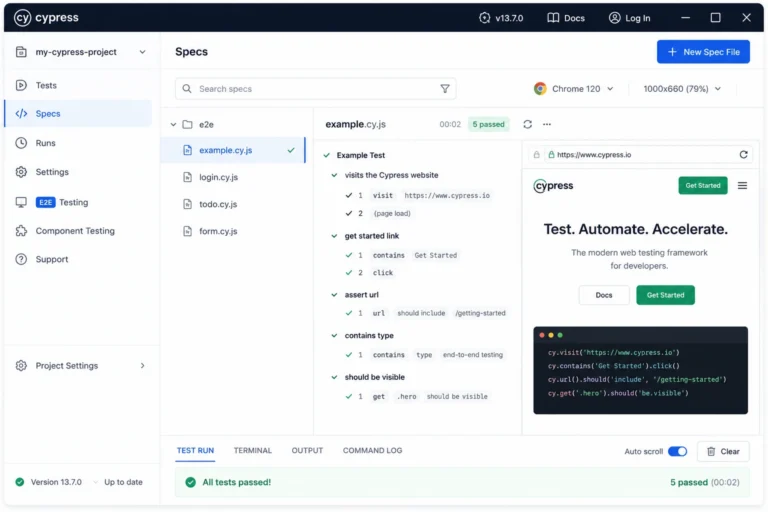768x512 pixels.
Task: Click the New Spec File button
Action: 703,52
